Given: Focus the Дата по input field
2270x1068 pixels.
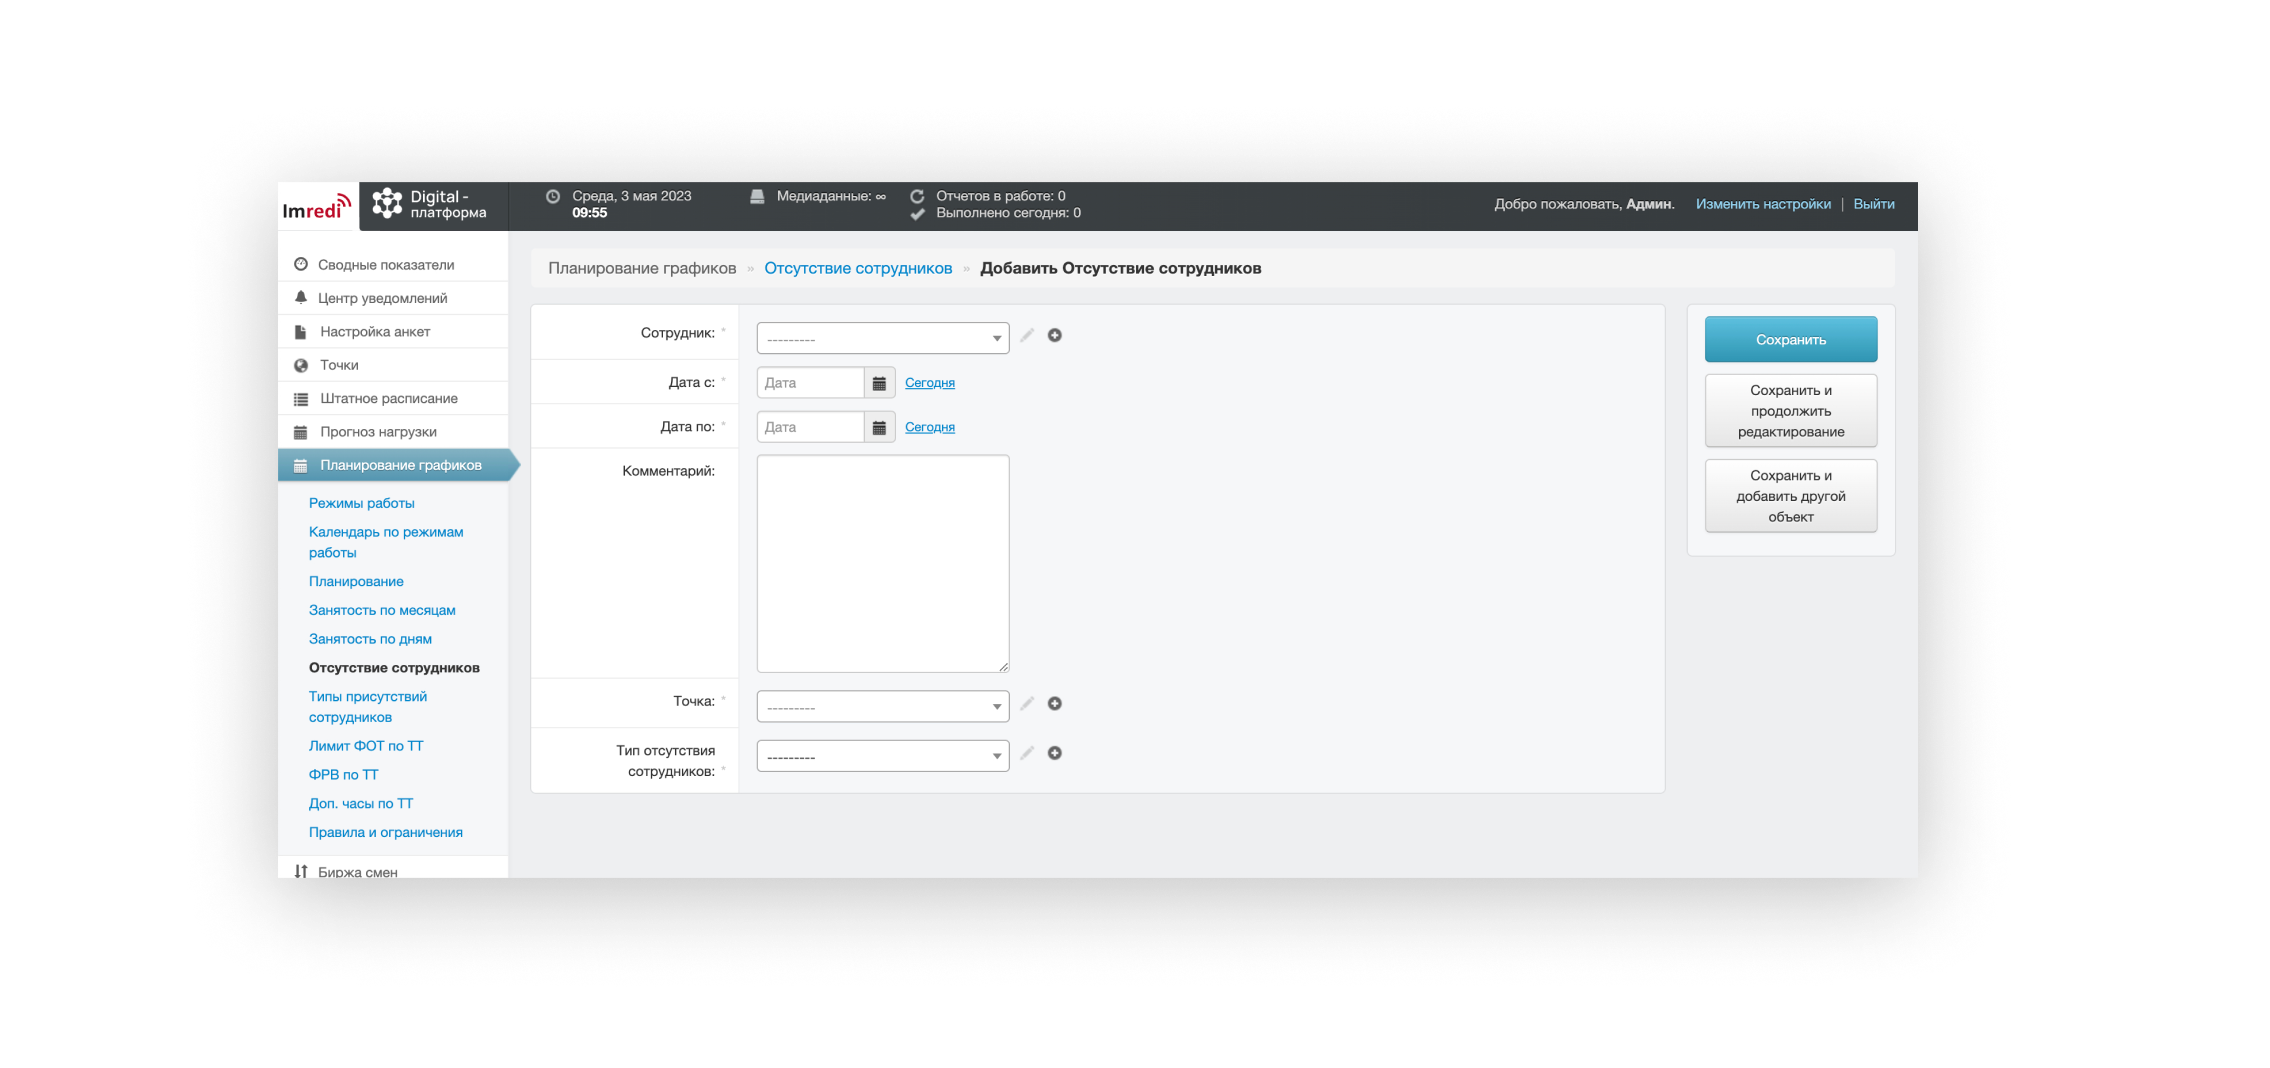Looking at the screenshot, I should point(811,427).
